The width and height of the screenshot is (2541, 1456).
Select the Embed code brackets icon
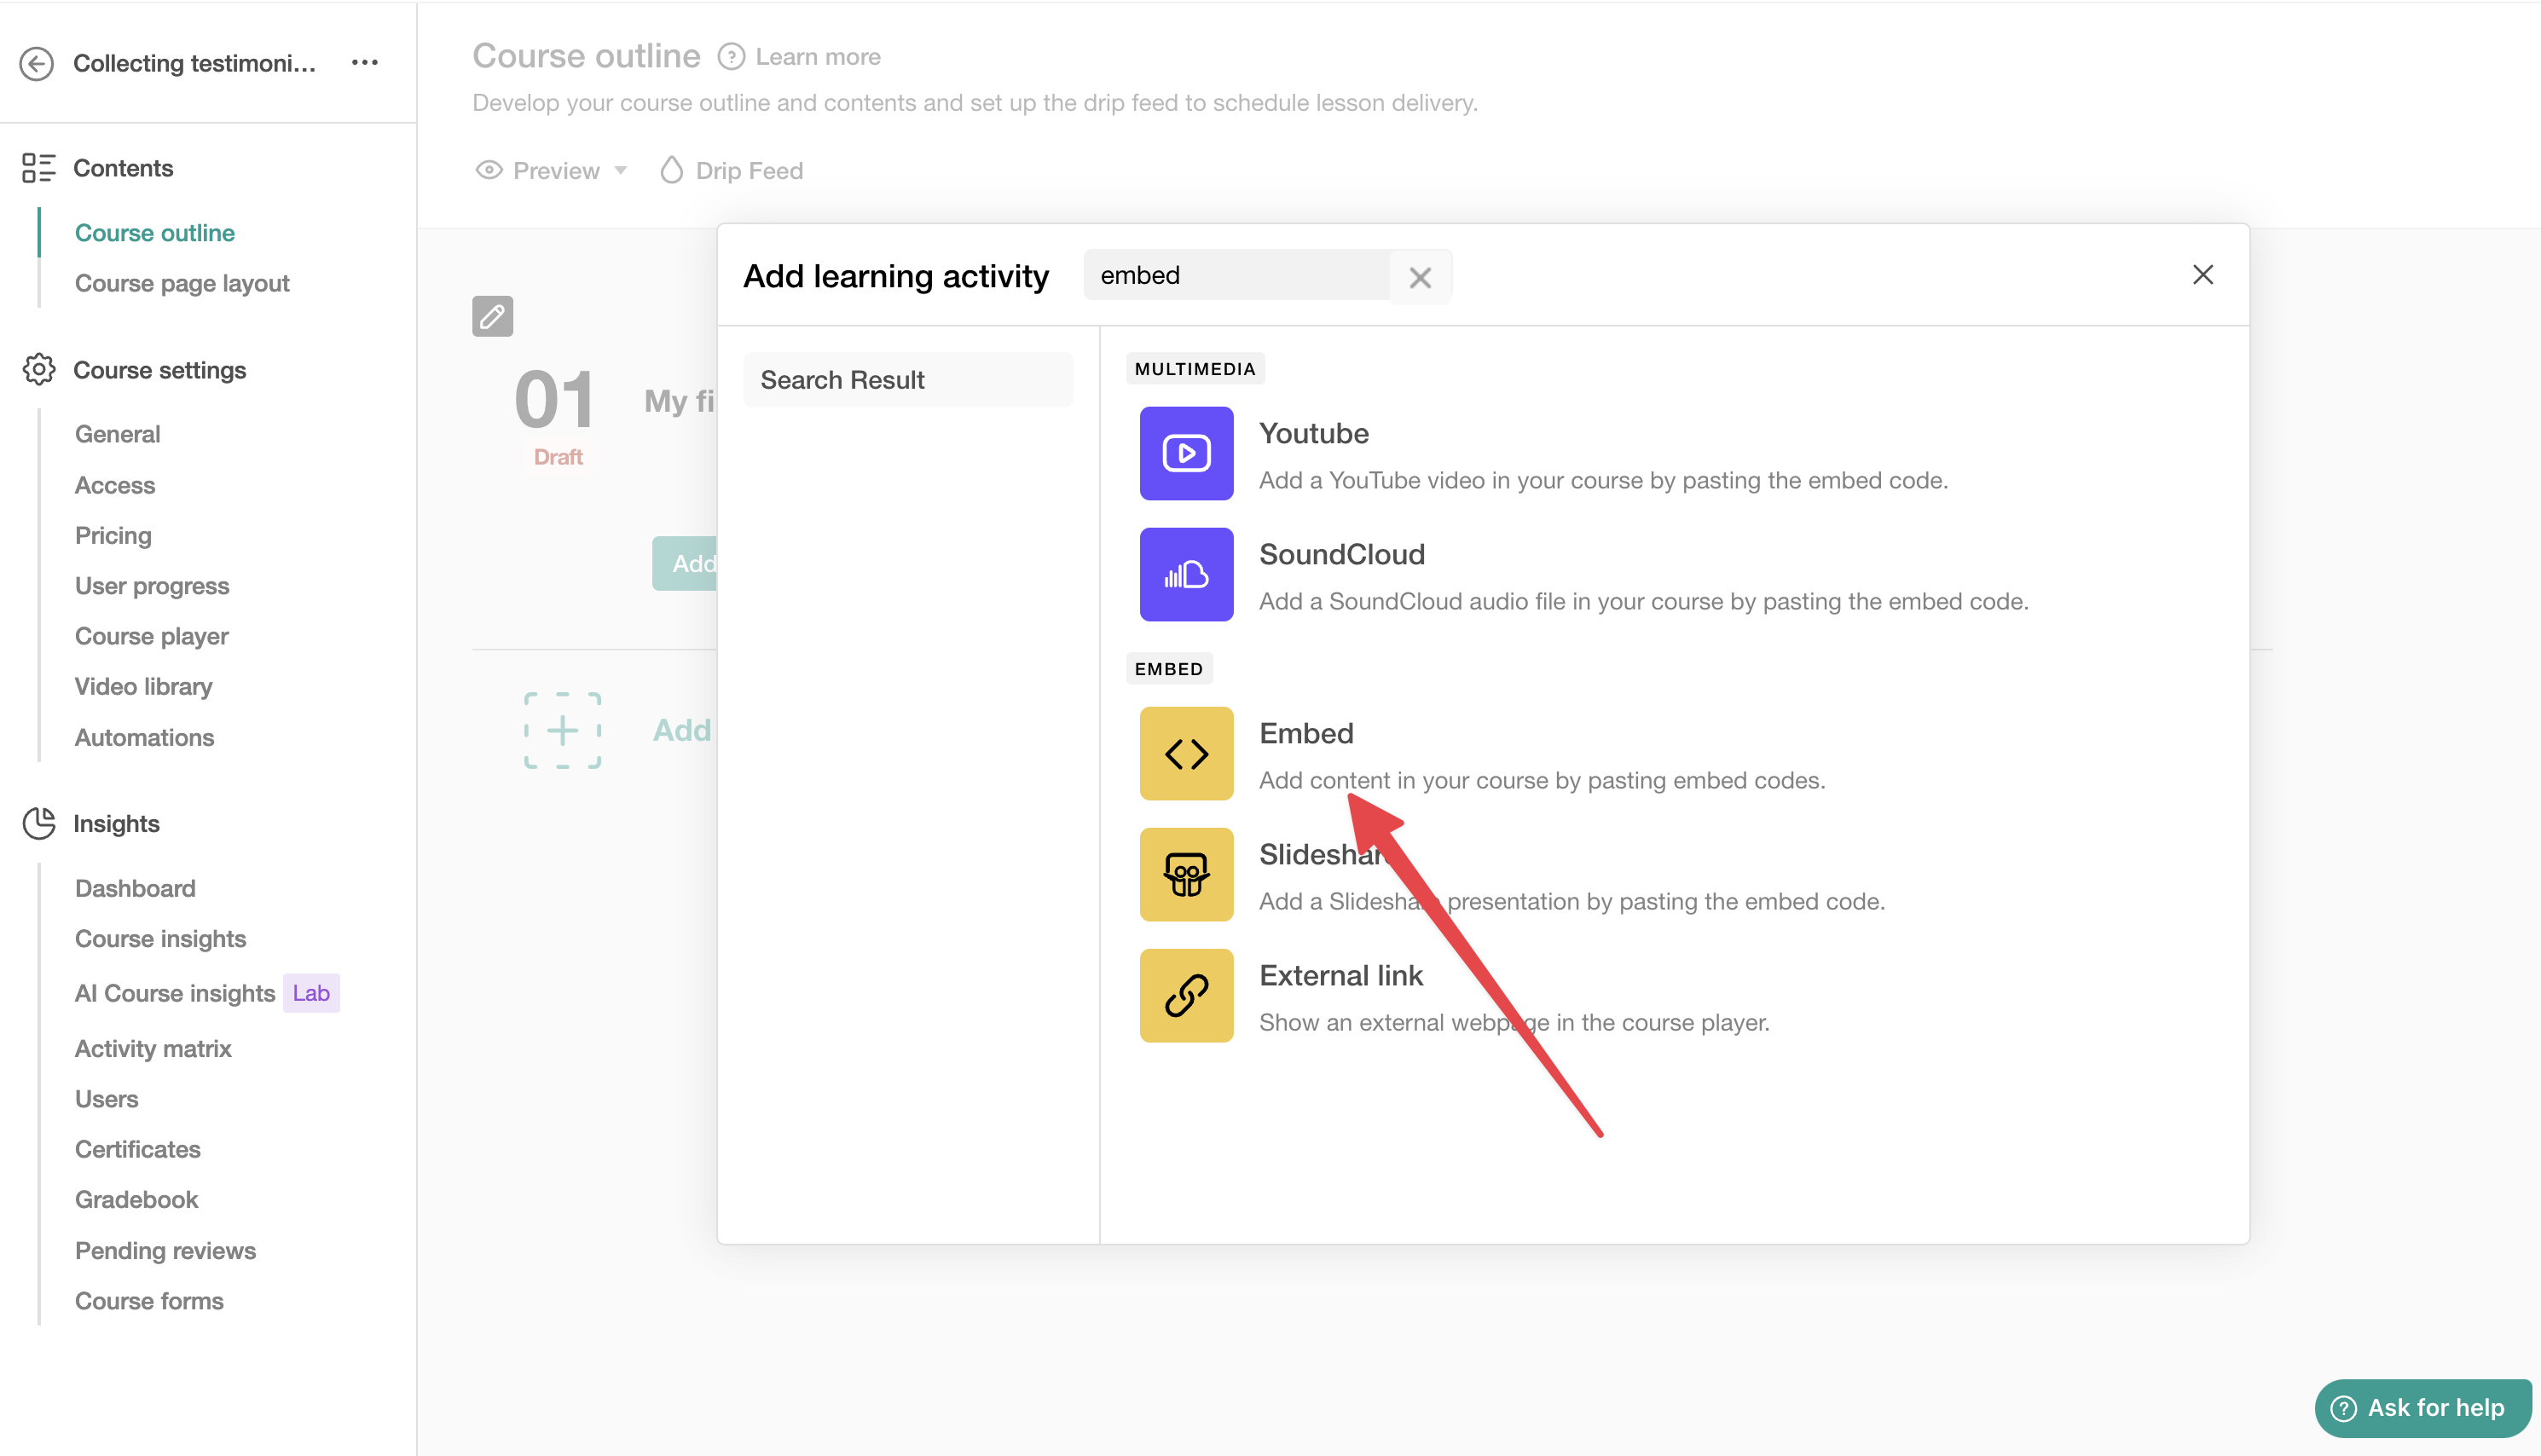pos(1186,753)
